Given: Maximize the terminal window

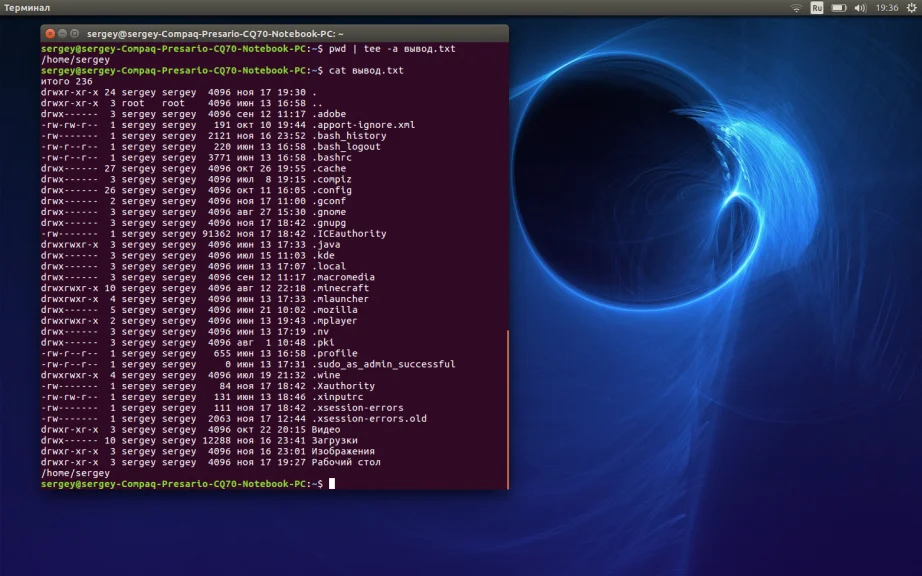Looking at the screenshot, I should coord(76,33).
